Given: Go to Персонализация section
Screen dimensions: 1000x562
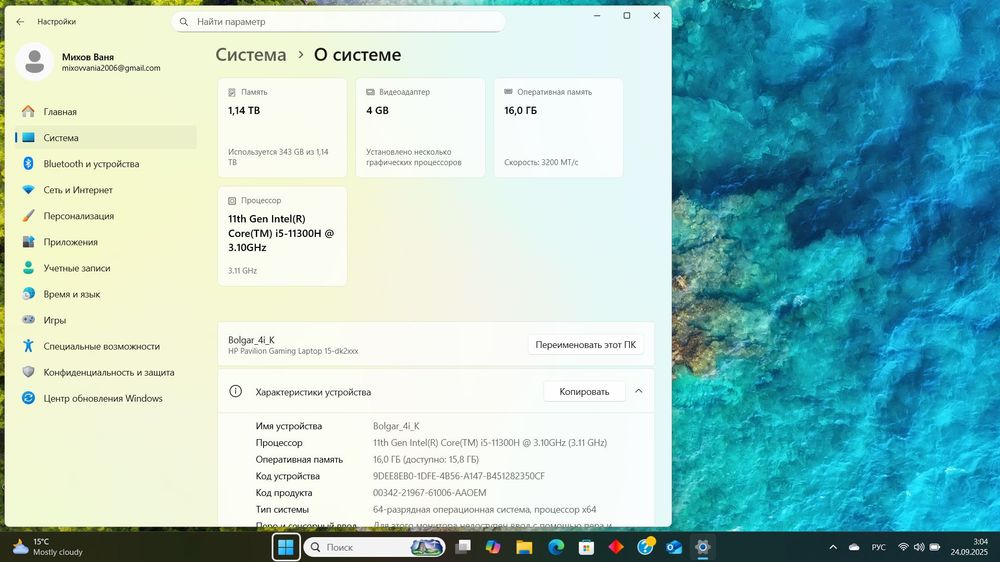Looking at the screenshot, I should pyautogui.click(x=106, y=216).
